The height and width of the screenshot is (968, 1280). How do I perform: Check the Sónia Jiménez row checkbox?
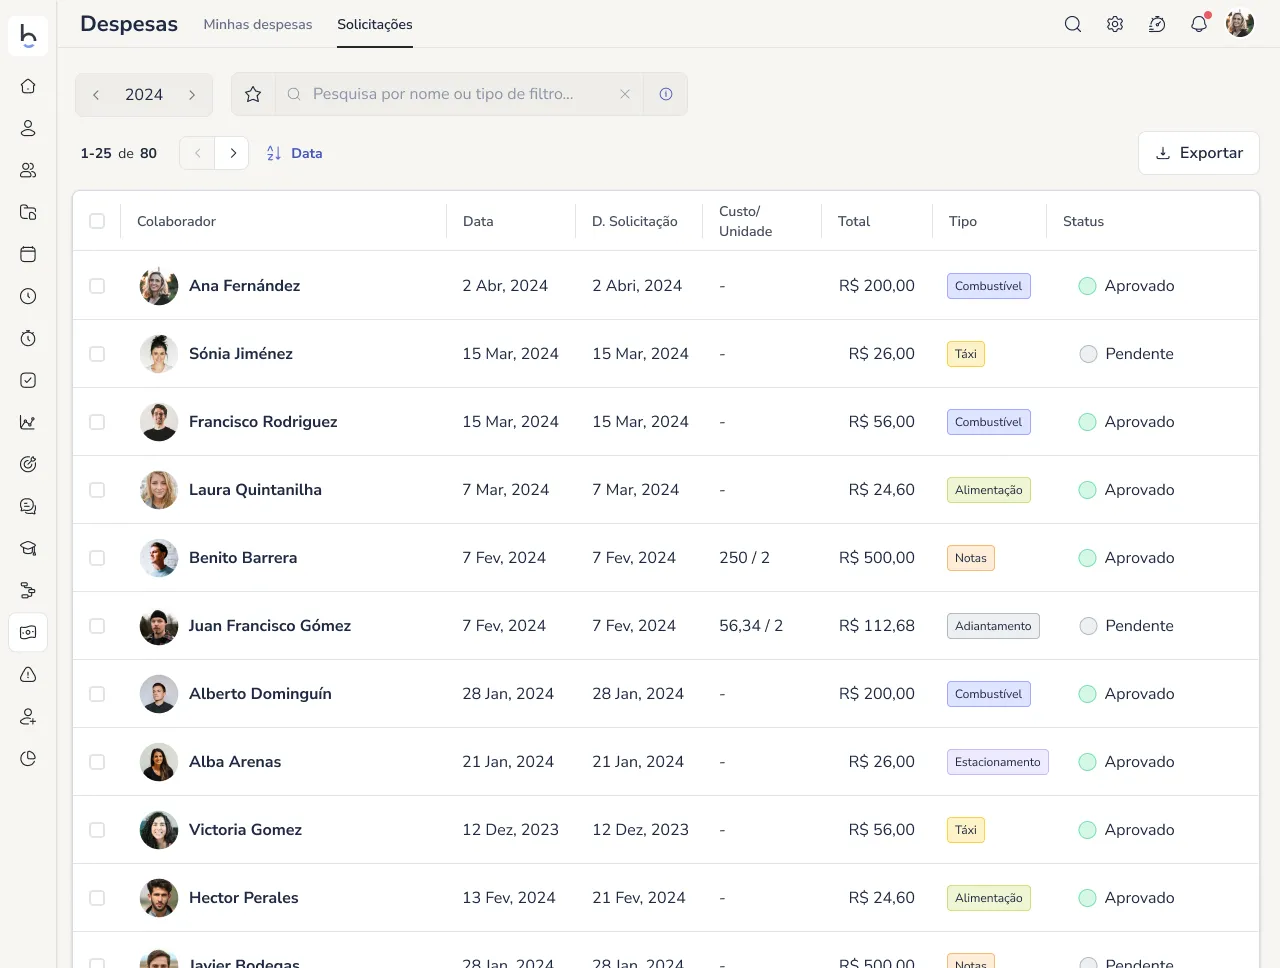point(97,354)
